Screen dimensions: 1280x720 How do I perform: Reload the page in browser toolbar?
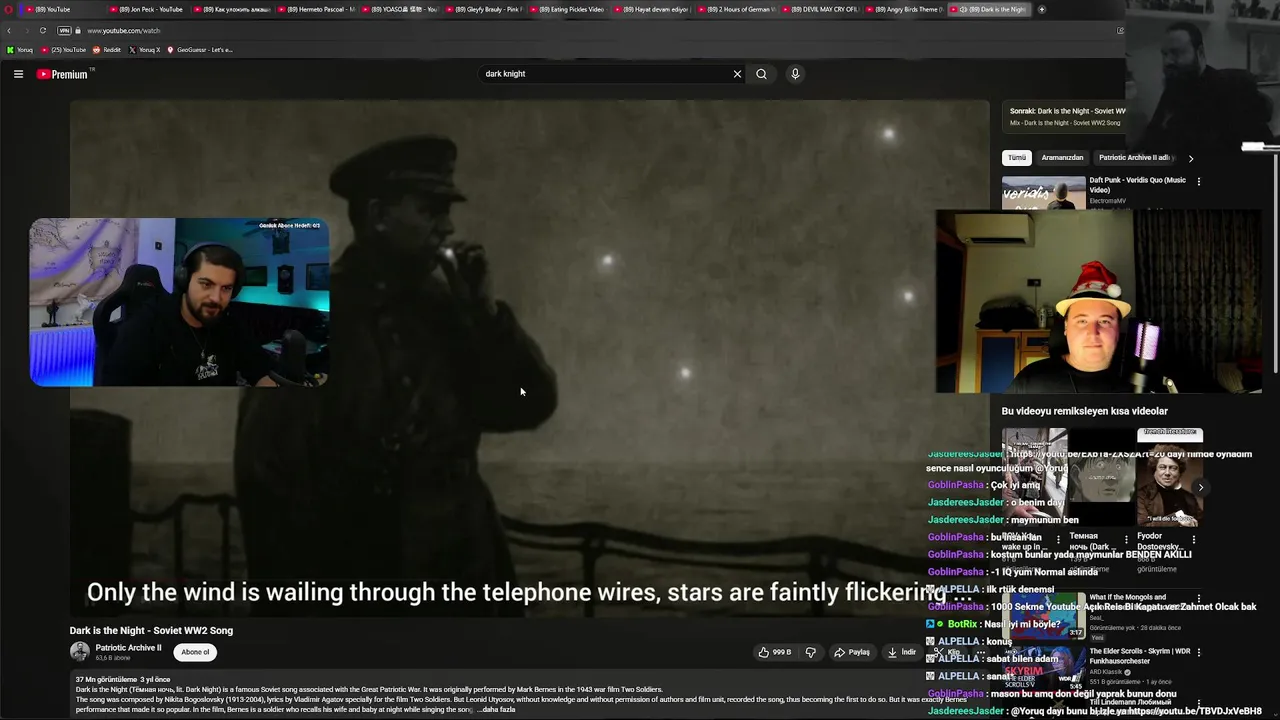coord(43,31)
